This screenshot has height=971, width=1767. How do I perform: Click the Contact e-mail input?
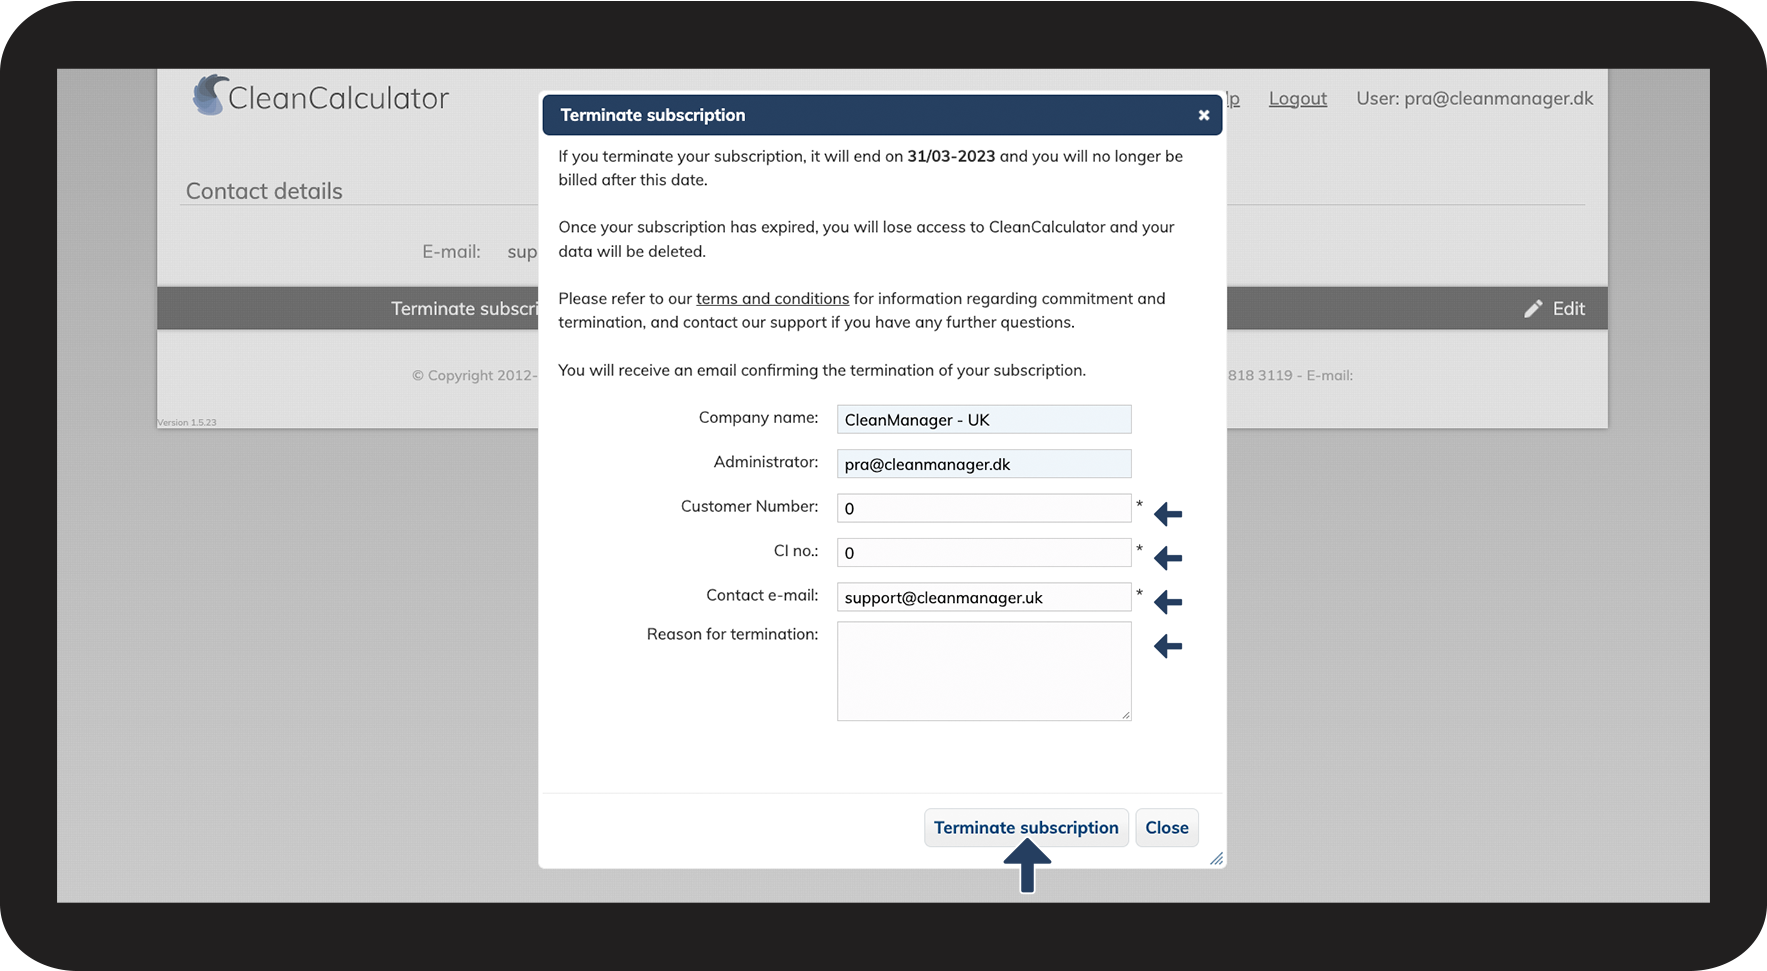click(x=984, y=597)
